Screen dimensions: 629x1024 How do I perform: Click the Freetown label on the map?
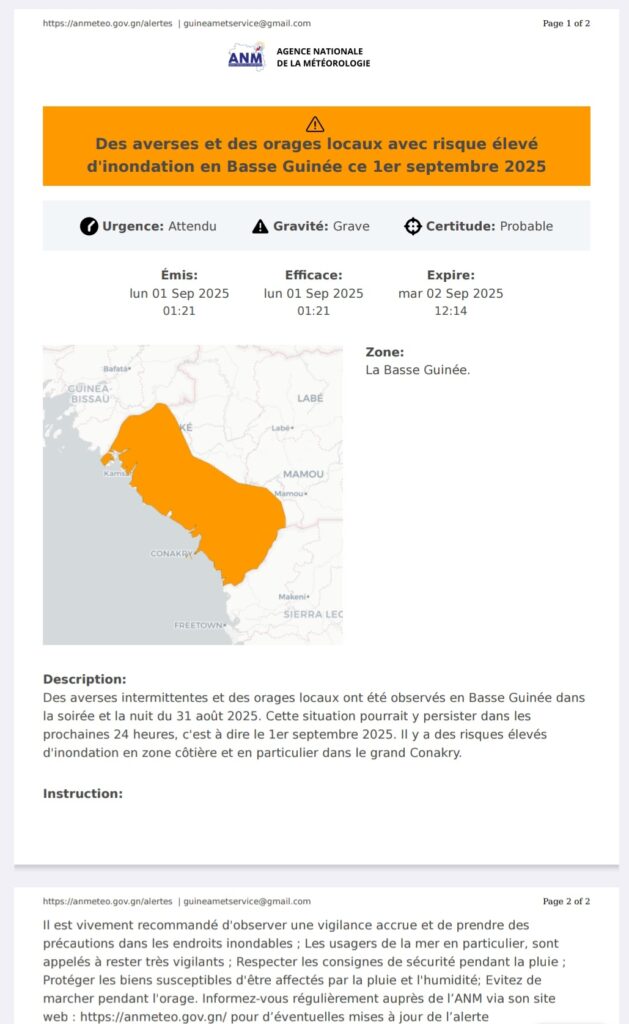[199, 624]
